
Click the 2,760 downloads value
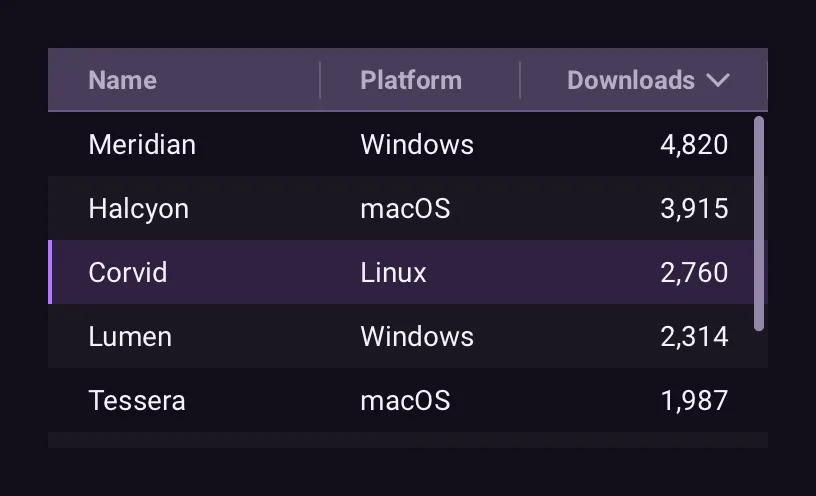coord(694,272)
